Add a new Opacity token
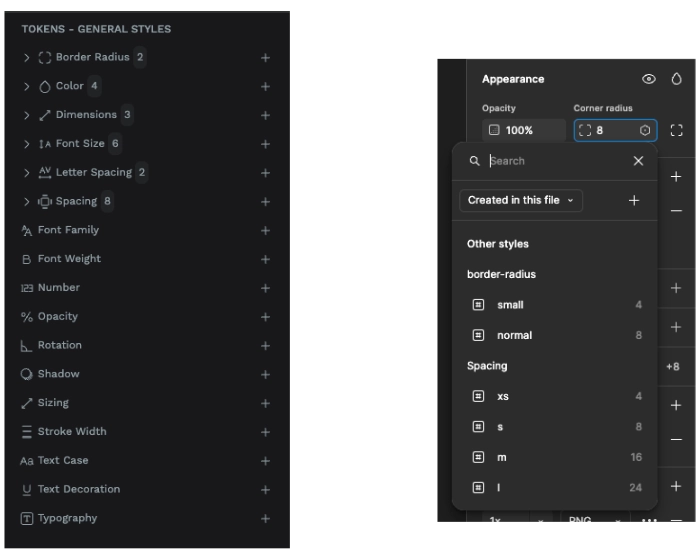Image resolution: width=700 pixels, height=560 pixels. [x=265, y=317]
